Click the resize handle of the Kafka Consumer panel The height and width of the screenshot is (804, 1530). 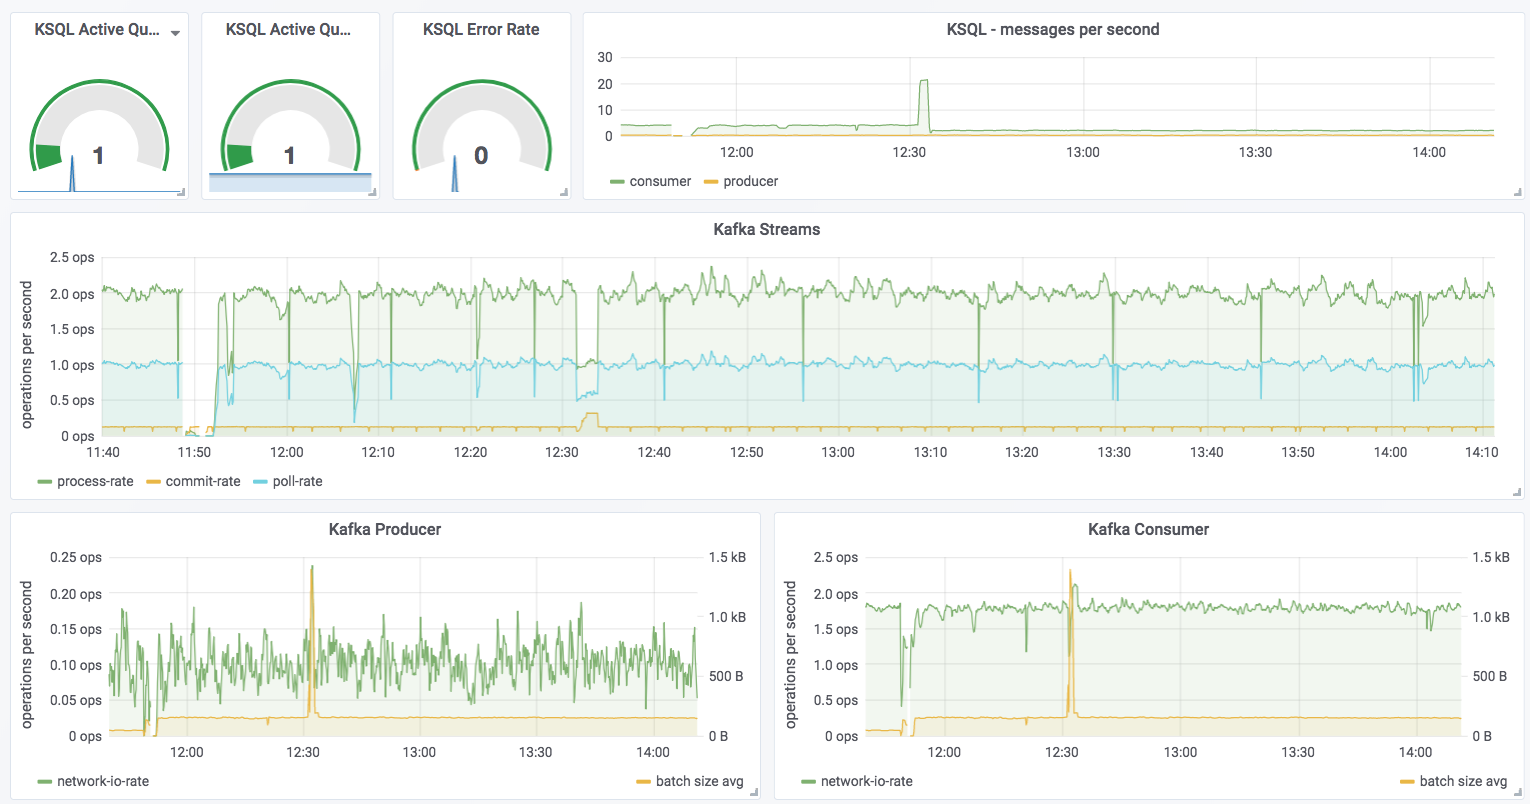click(x=1518, y=792)
